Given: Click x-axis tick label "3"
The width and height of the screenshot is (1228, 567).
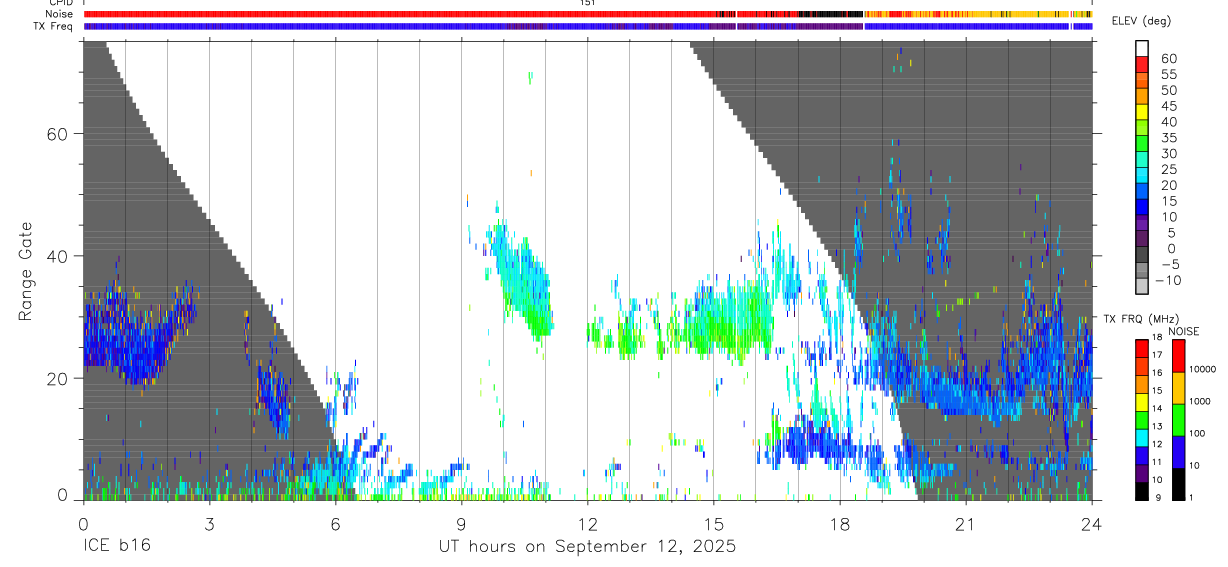Looking at the screenshot, I should [x=210, y=523].
